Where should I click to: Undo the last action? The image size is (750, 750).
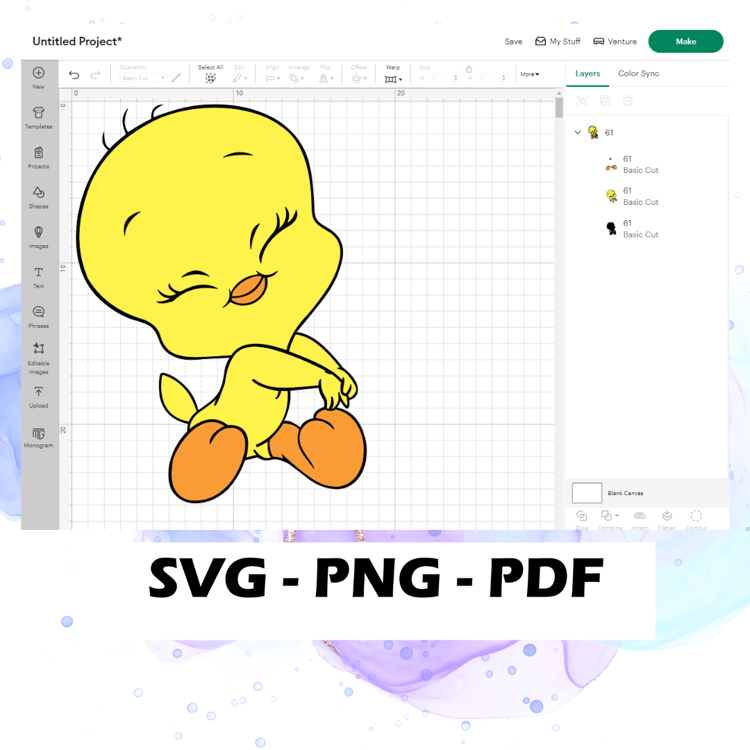pos(74,75)
